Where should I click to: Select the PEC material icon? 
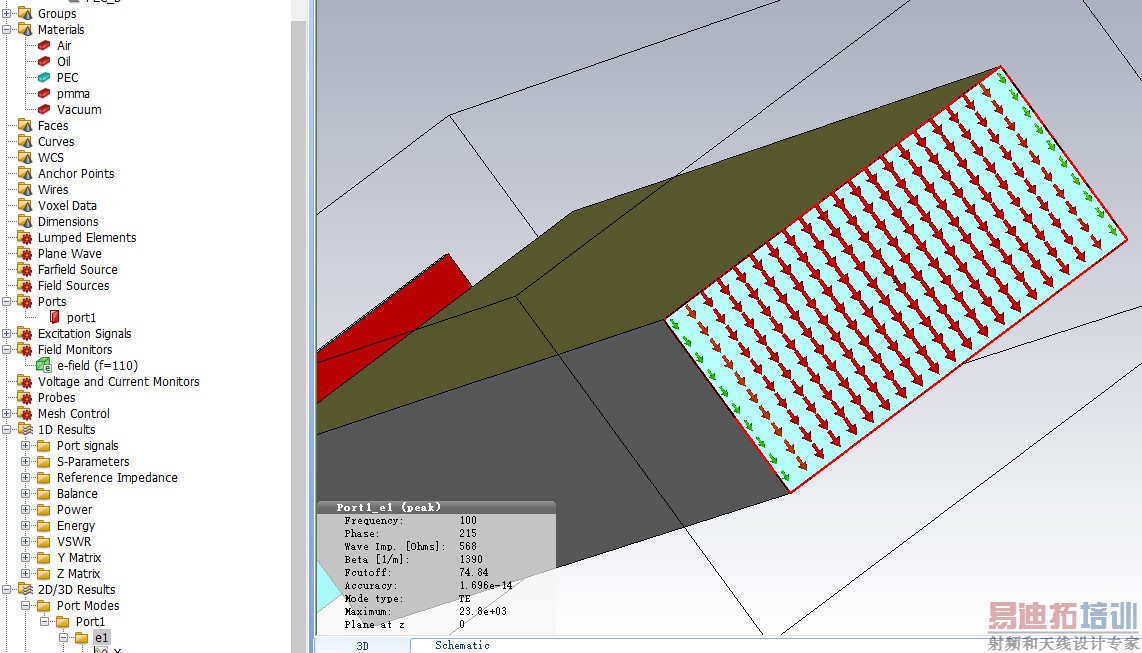pyautogui.click(x=44, y=77)
